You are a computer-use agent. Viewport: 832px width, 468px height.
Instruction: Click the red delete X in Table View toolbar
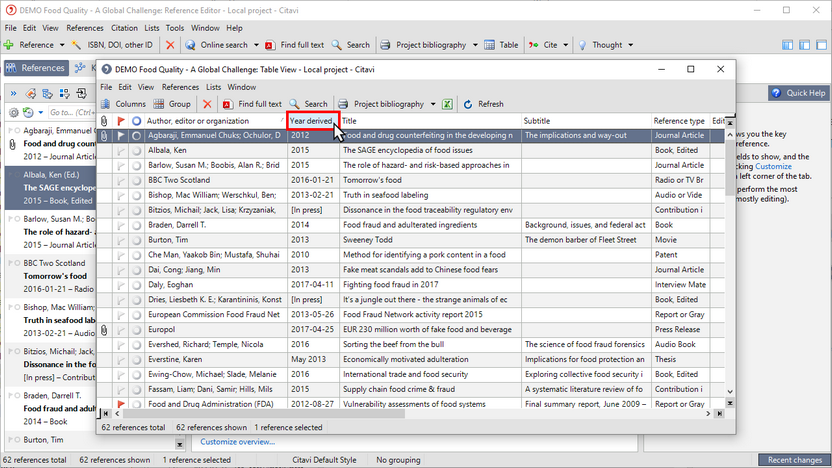coord(207,104)
